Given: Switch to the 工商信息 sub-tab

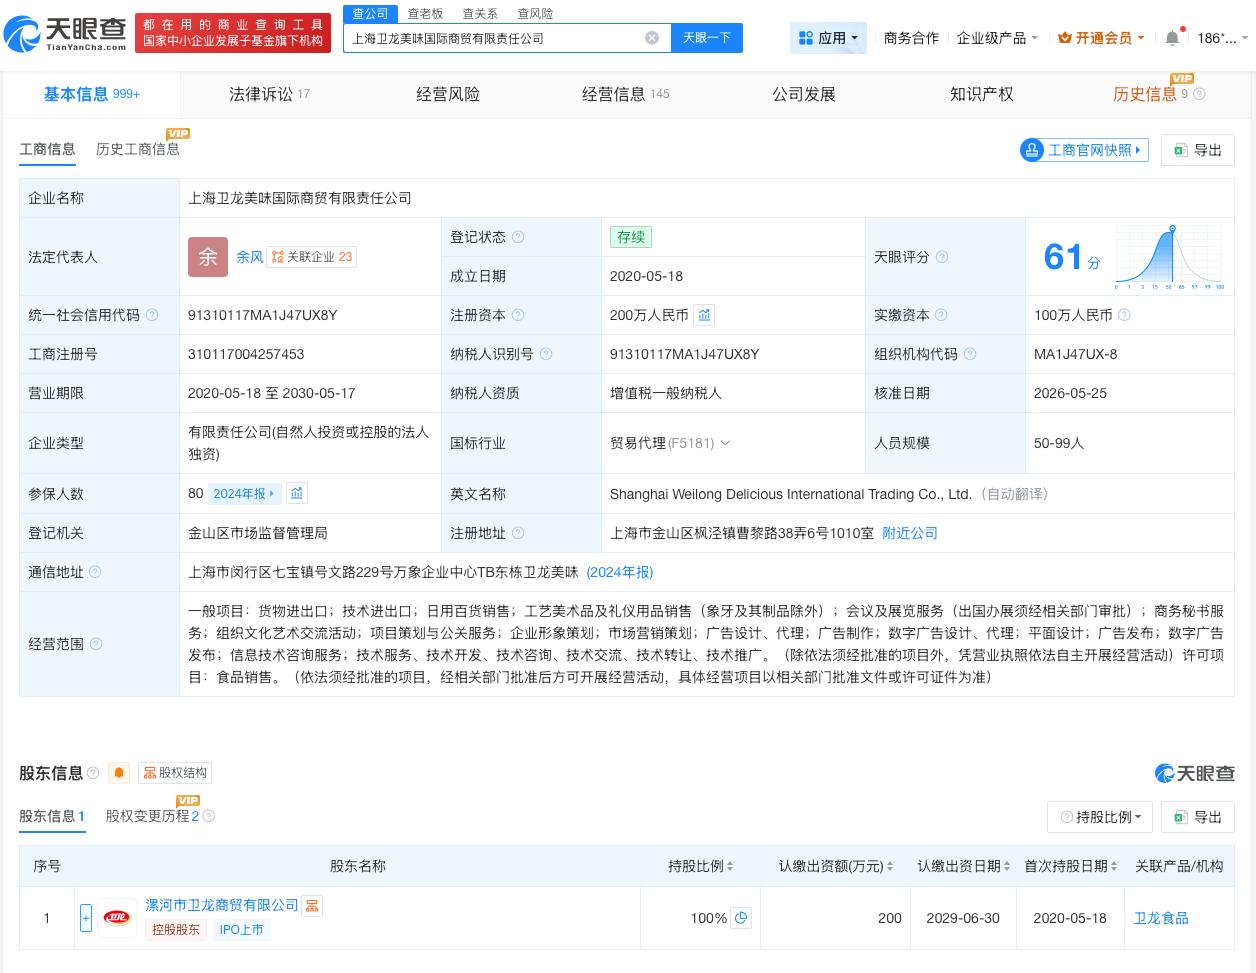Looking at the screenshot, I should pos(47,149).
